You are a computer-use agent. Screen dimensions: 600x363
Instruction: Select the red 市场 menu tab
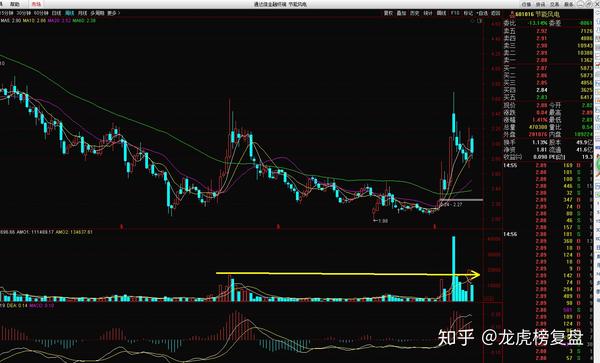[x=36, y=4]
